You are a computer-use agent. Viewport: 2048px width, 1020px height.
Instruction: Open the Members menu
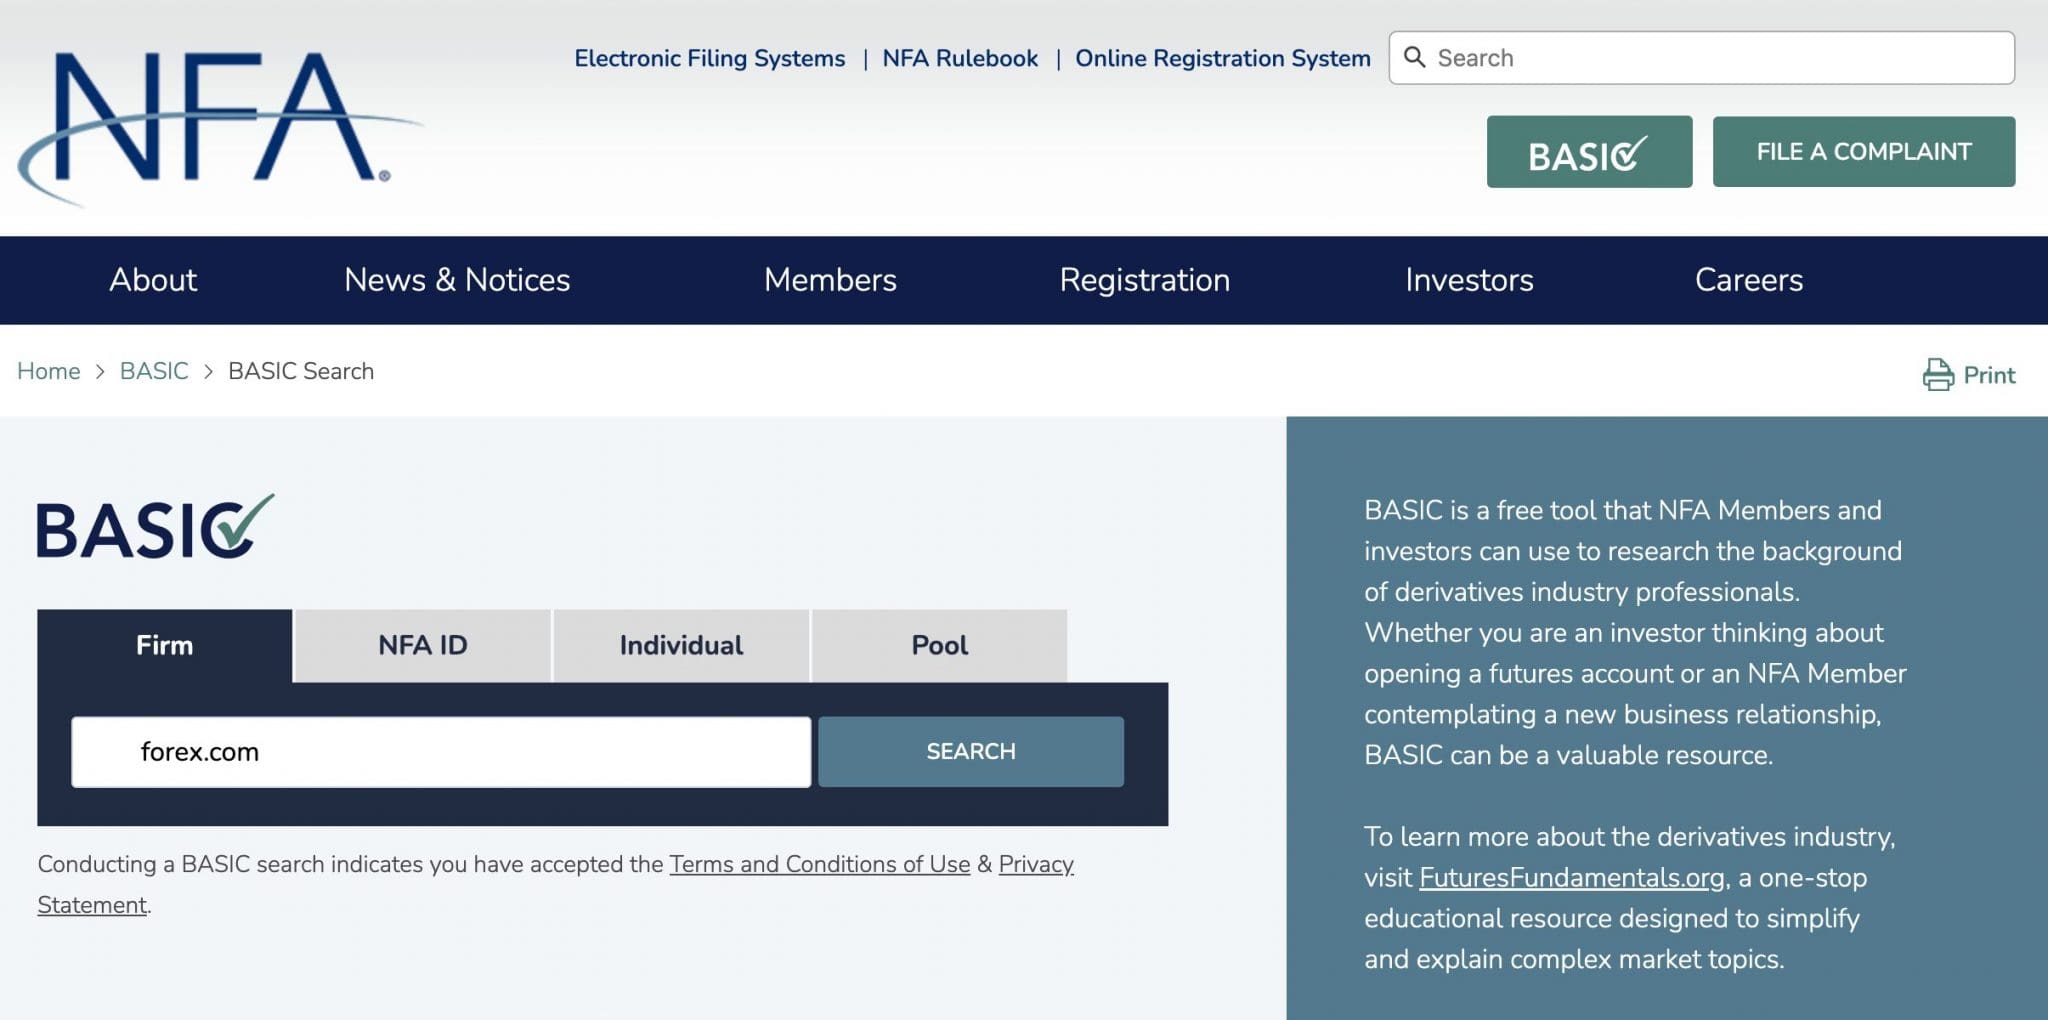[x=830, y=280]
